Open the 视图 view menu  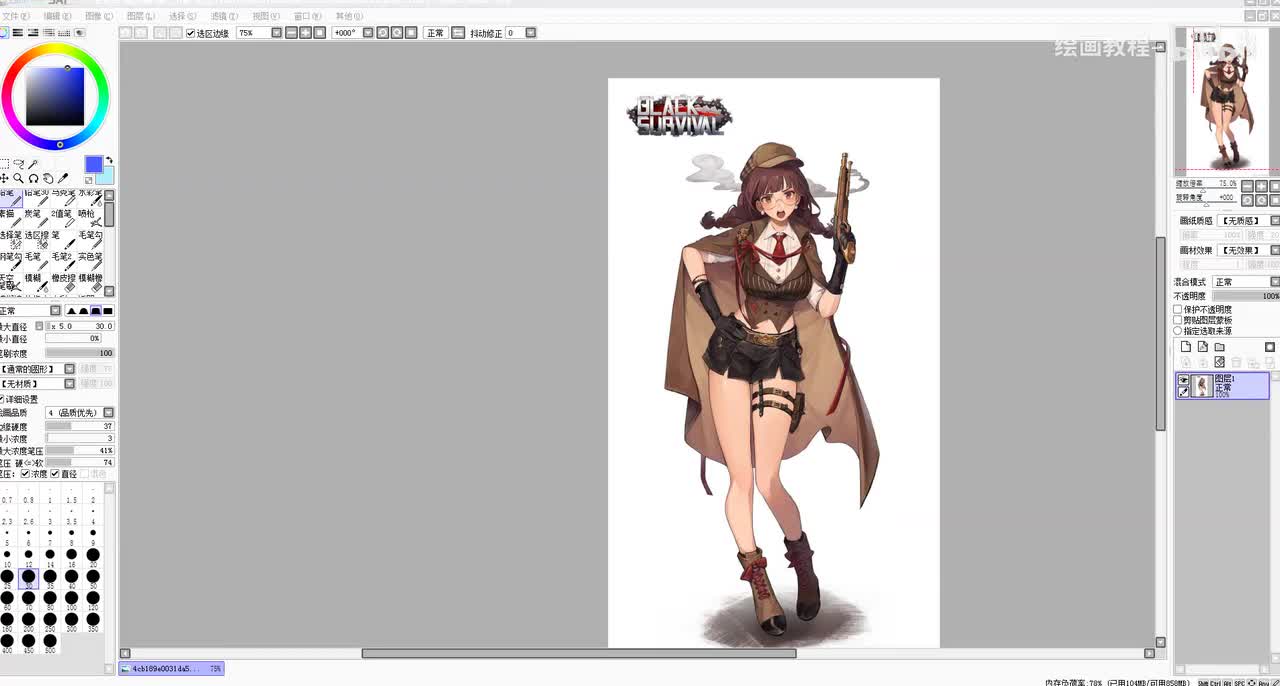pyautogui.click(x=266, y=17)
